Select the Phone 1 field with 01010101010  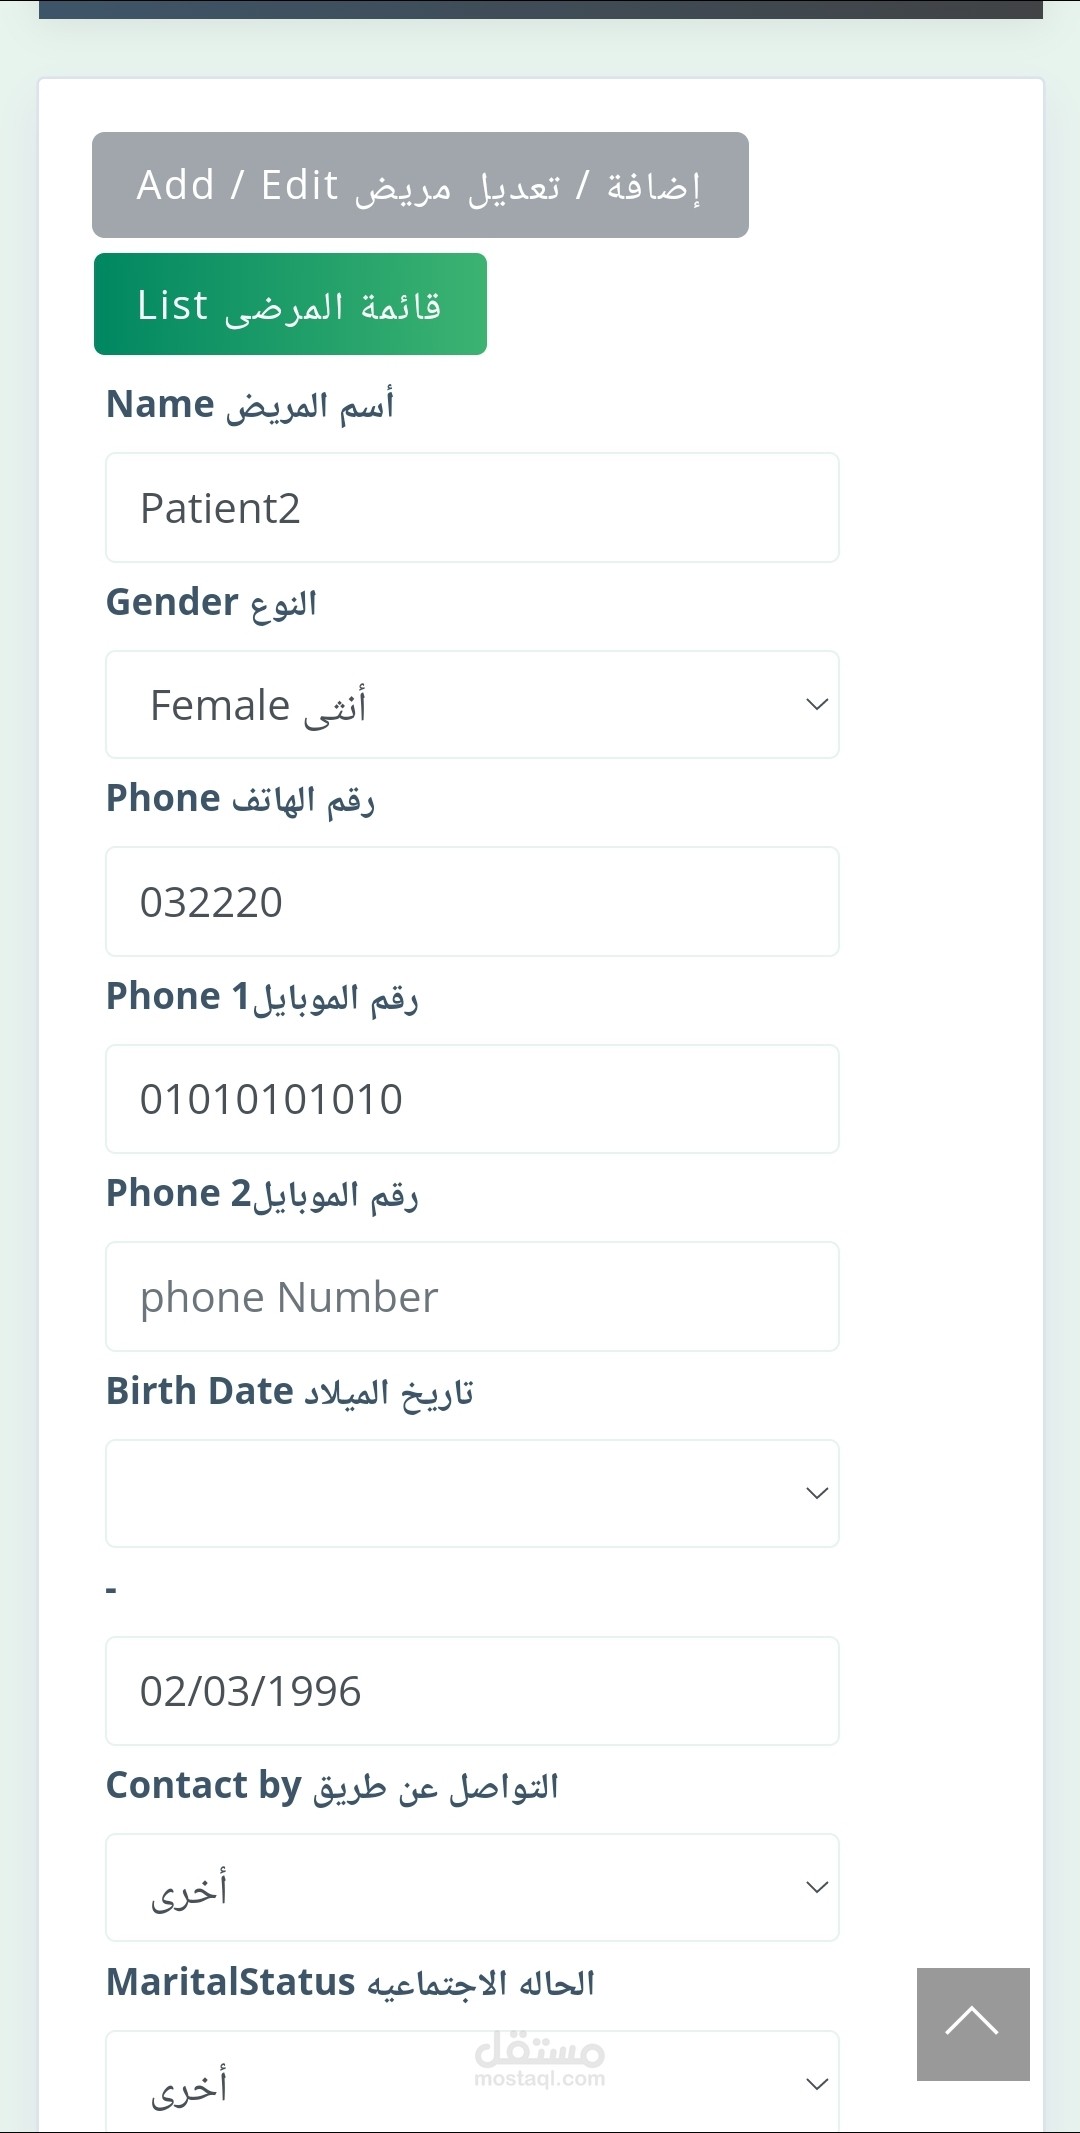pyautogui.click(x=472, y=1099)
